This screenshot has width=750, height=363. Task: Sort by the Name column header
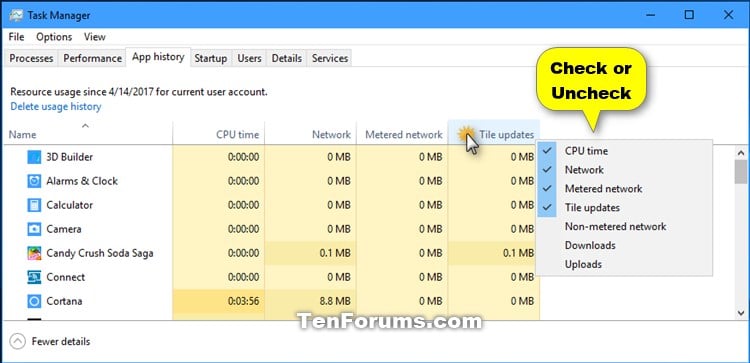87,132
